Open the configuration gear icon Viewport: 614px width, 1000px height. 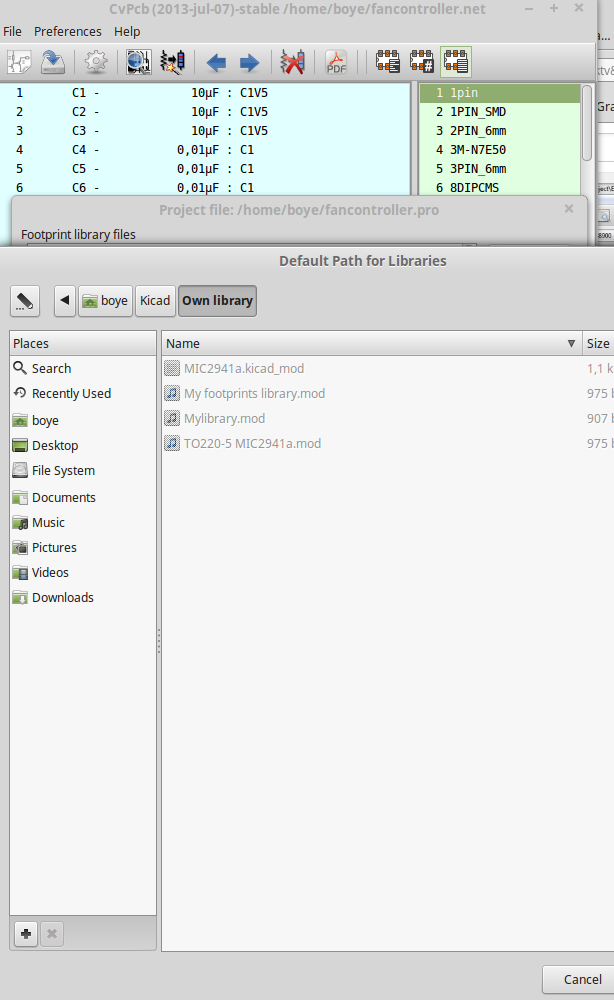point(96,62)
